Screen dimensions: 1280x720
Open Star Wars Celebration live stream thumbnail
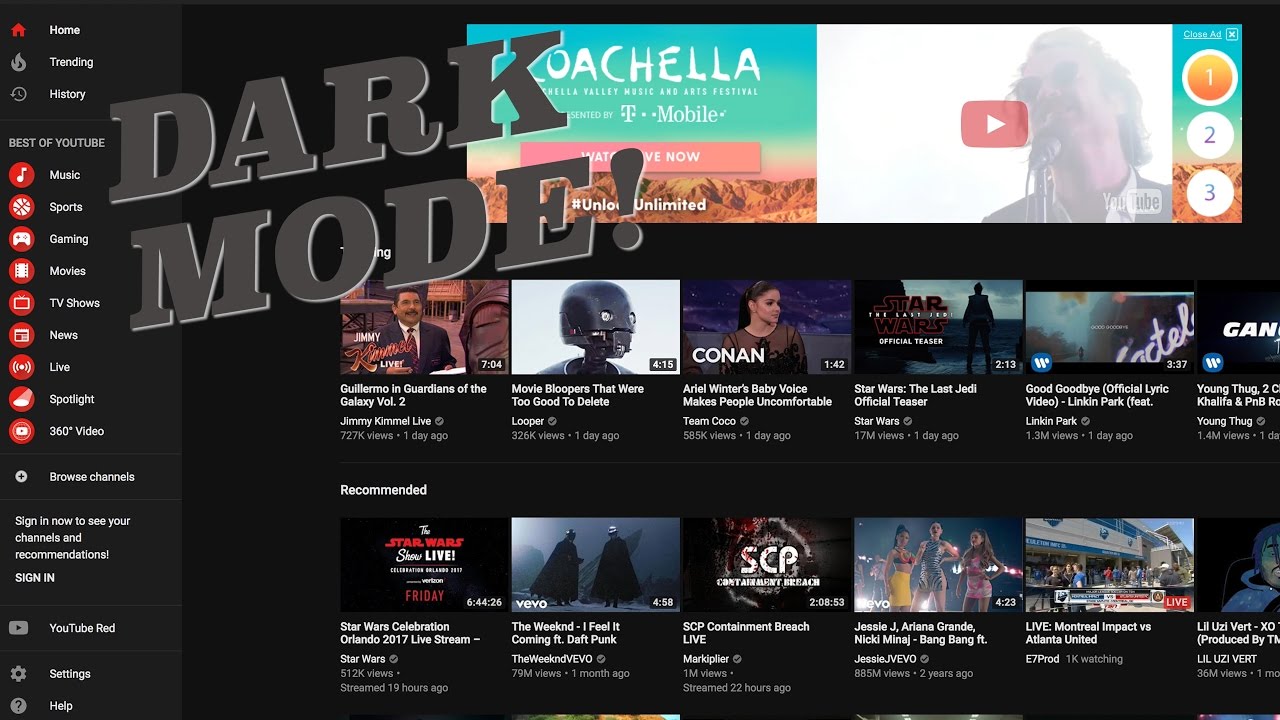coord(424,565)
